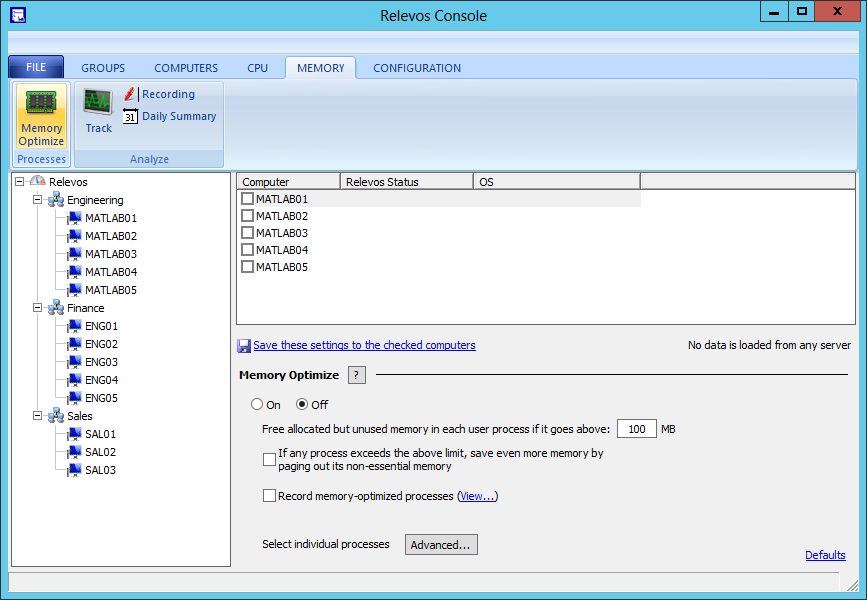Screen dimensions: 867x600
Task: Click the SAL01 computer icon
Action: pos(74,434)
